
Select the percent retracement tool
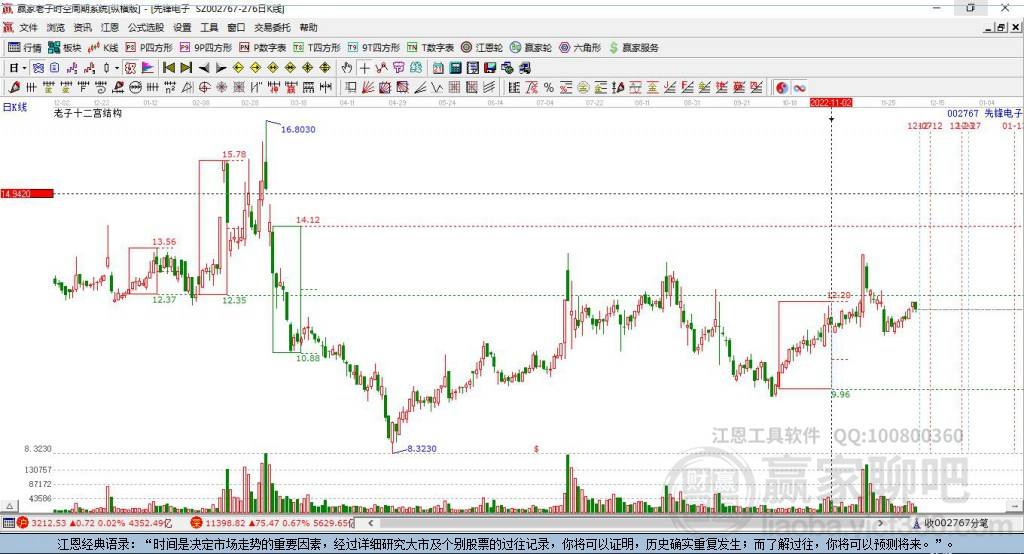pyautogui.click(x=549, y=87)
